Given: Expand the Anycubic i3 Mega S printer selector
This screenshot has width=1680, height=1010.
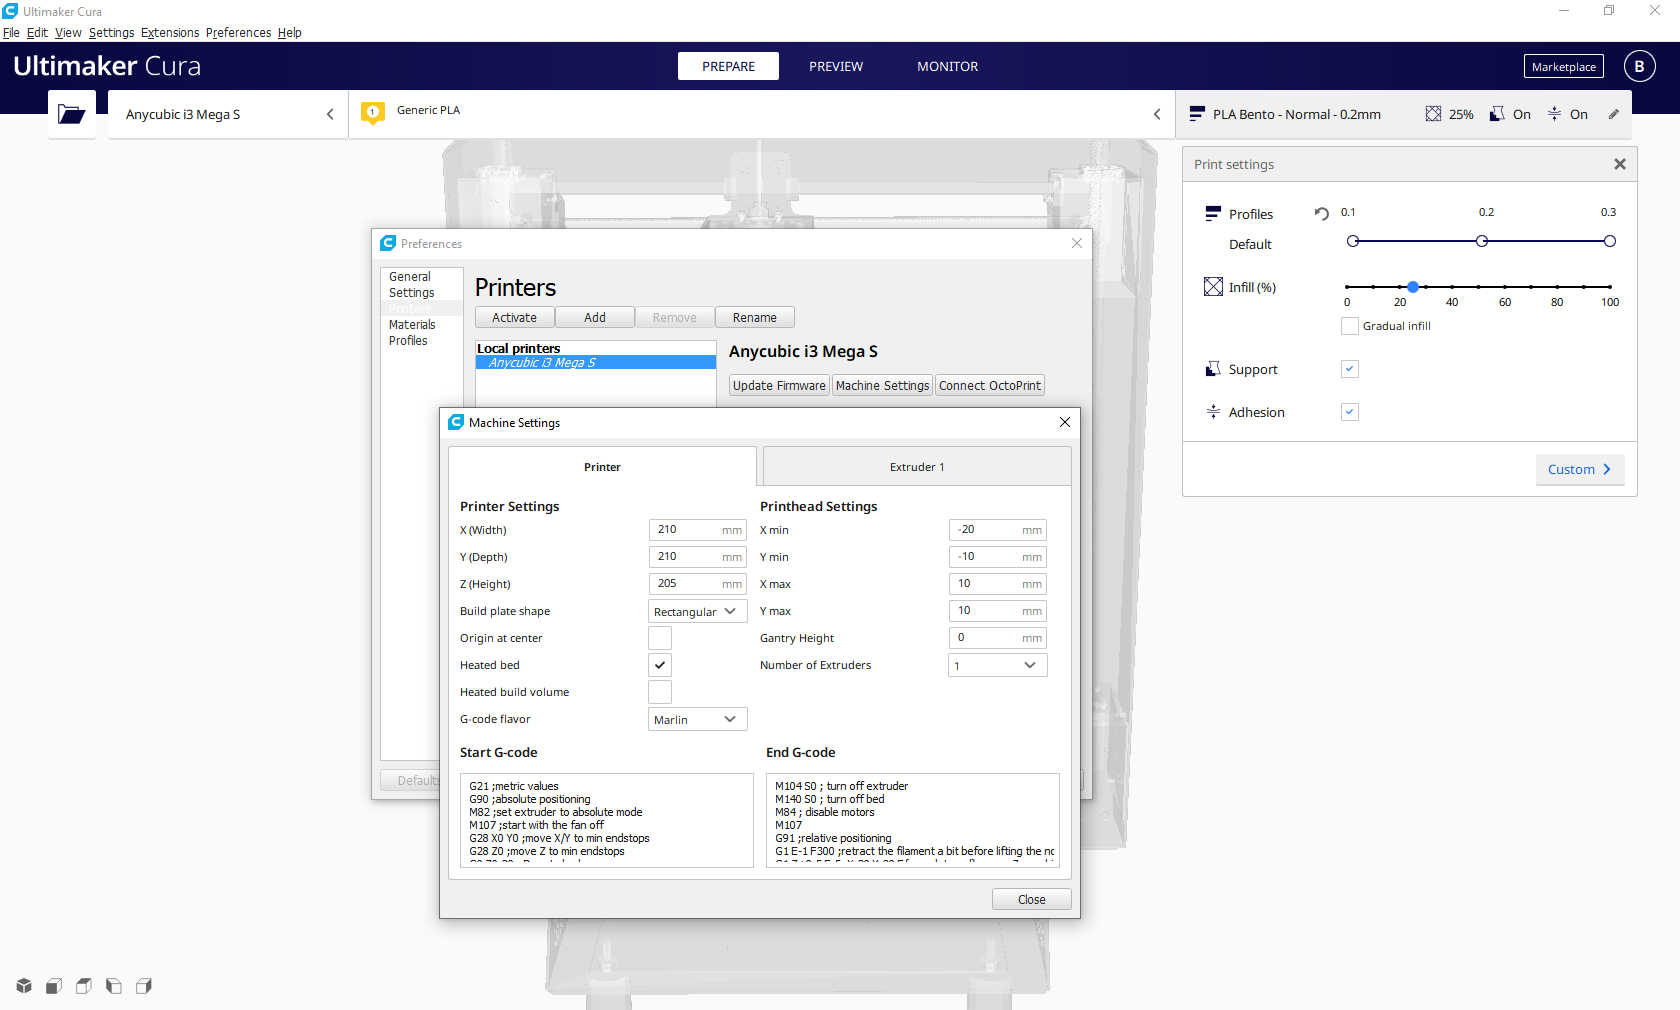Looking at the screenshot, I should point(228,114).
